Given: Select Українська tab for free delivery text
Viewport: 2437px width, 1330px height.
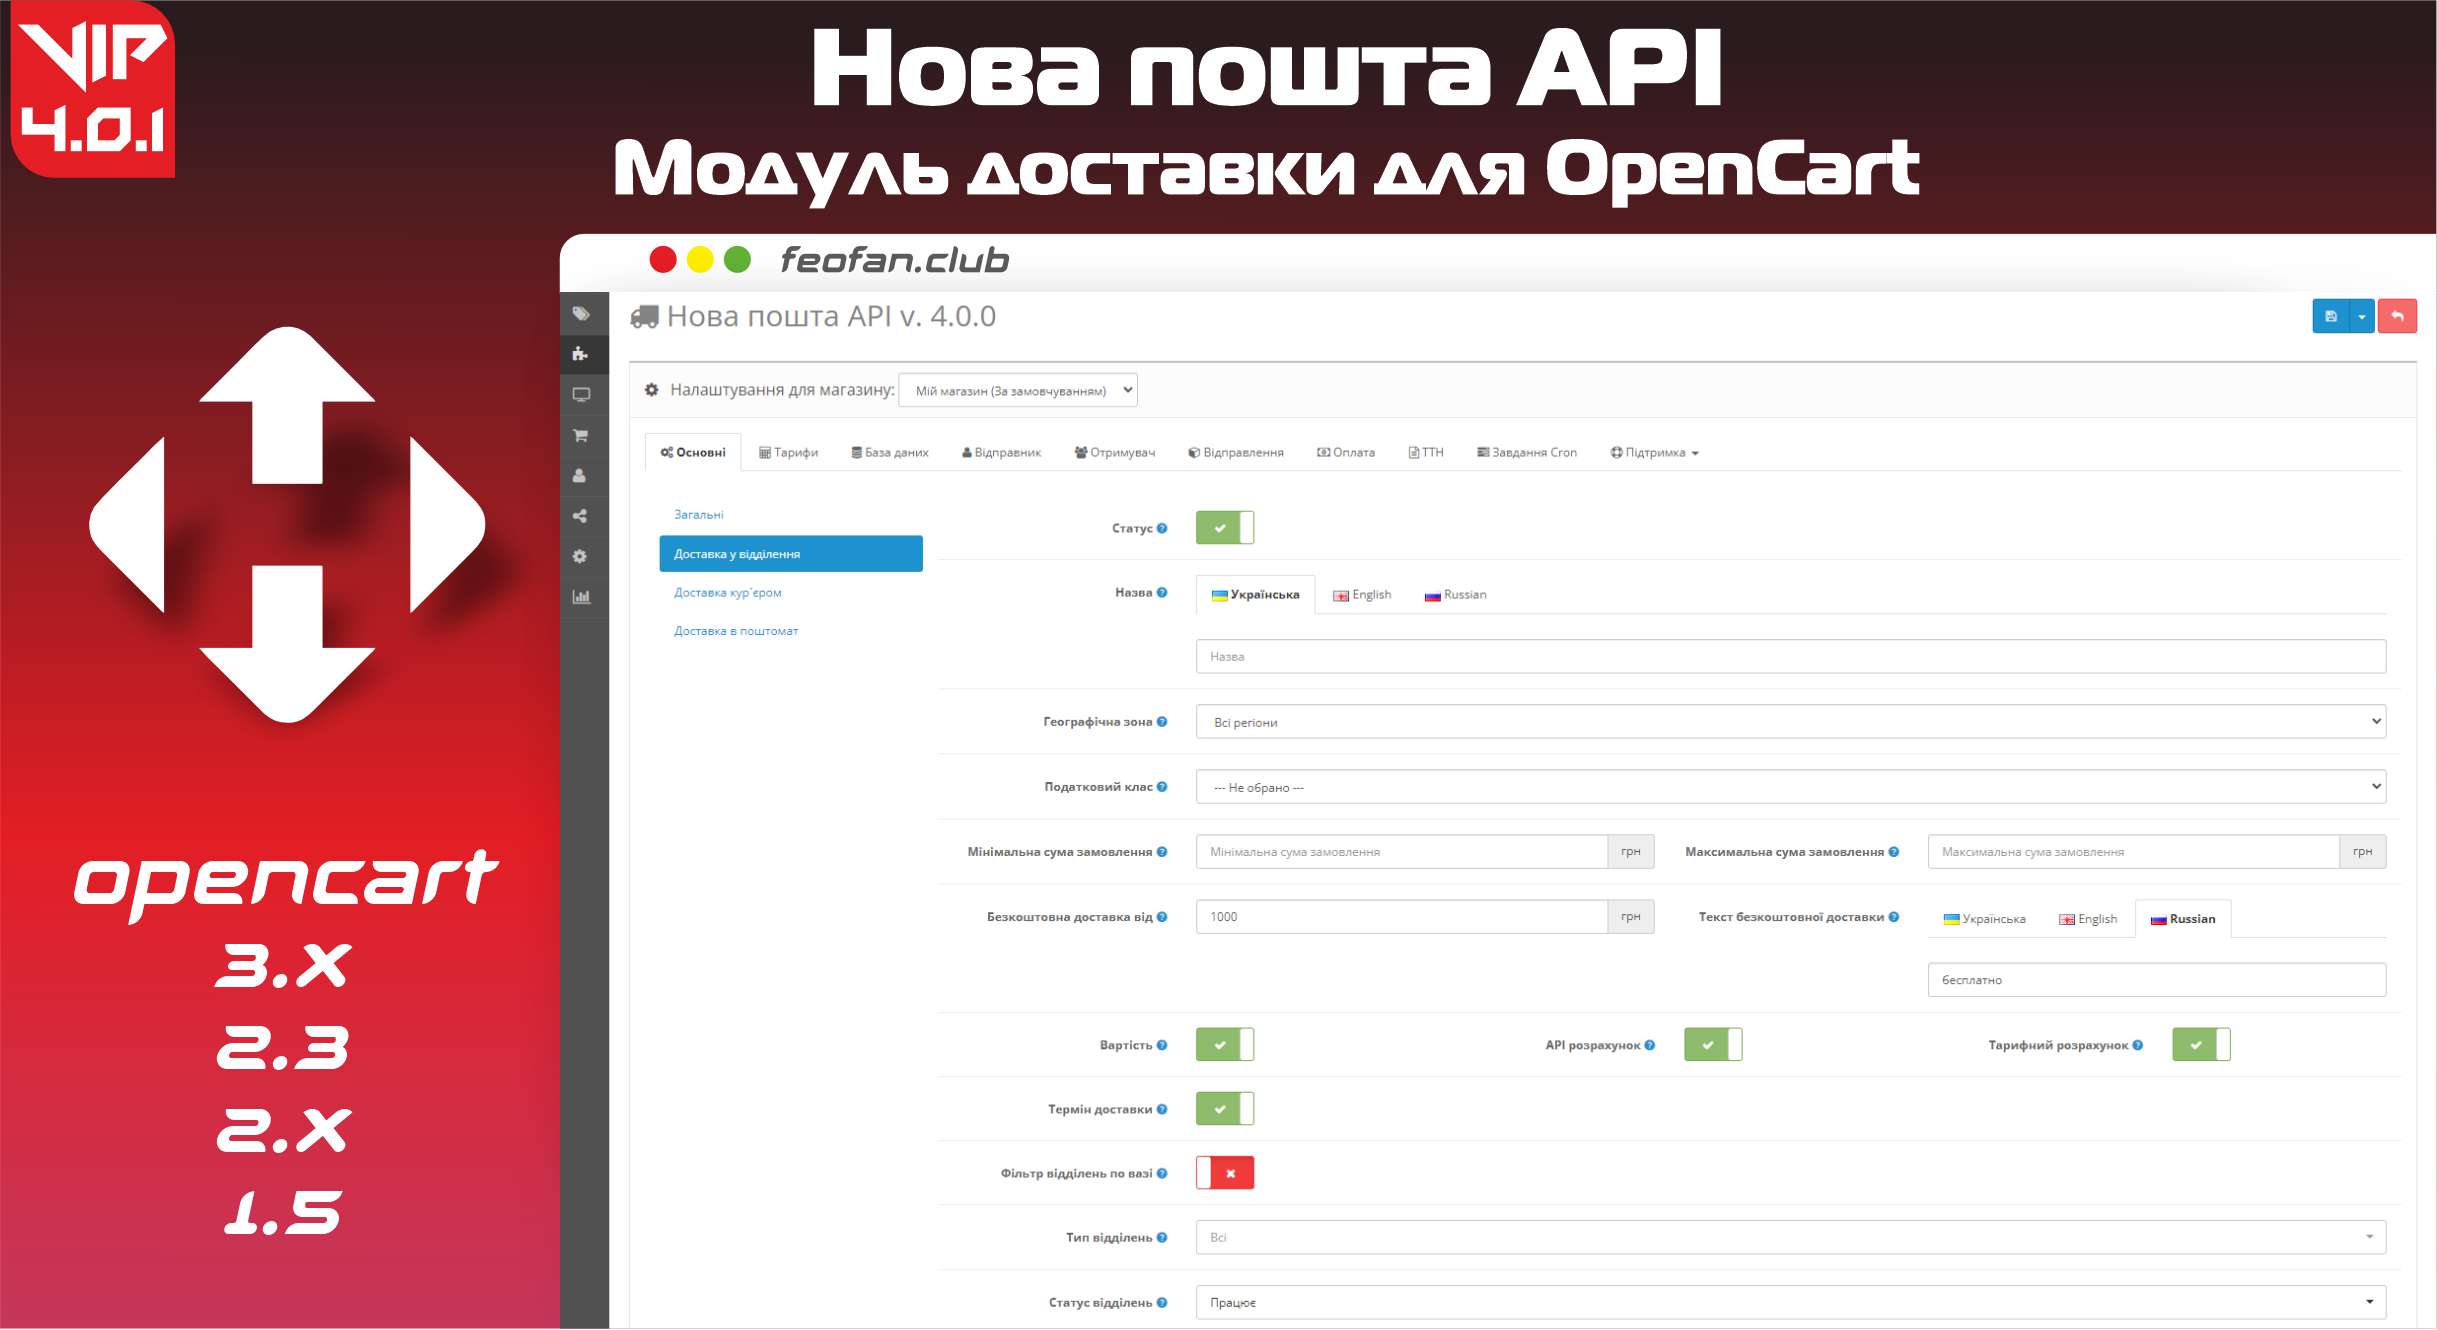Looking at the screenshot, I should (1985, 919).
